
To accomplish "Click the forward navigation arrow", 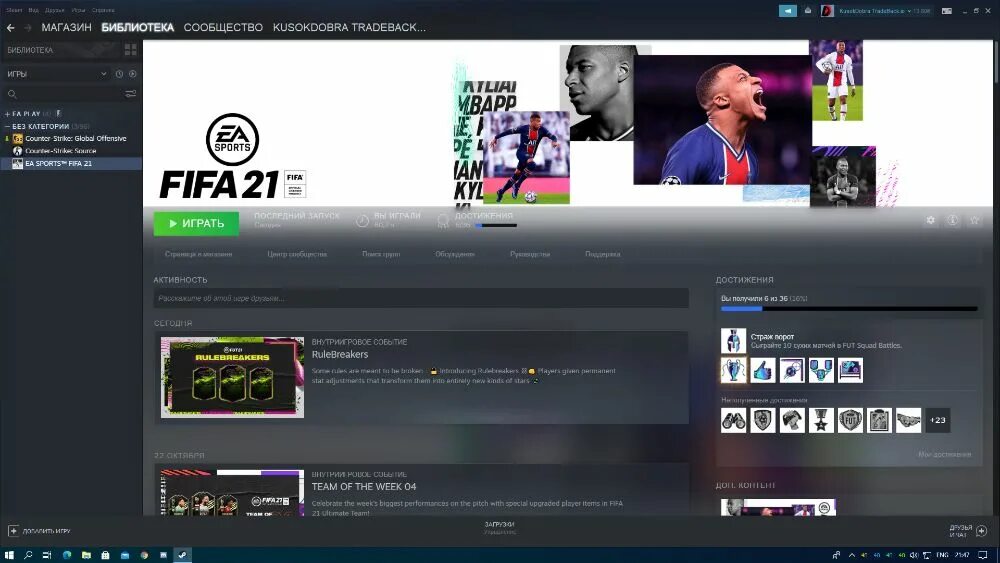I will pyautogui.click(x=27, y=27).
